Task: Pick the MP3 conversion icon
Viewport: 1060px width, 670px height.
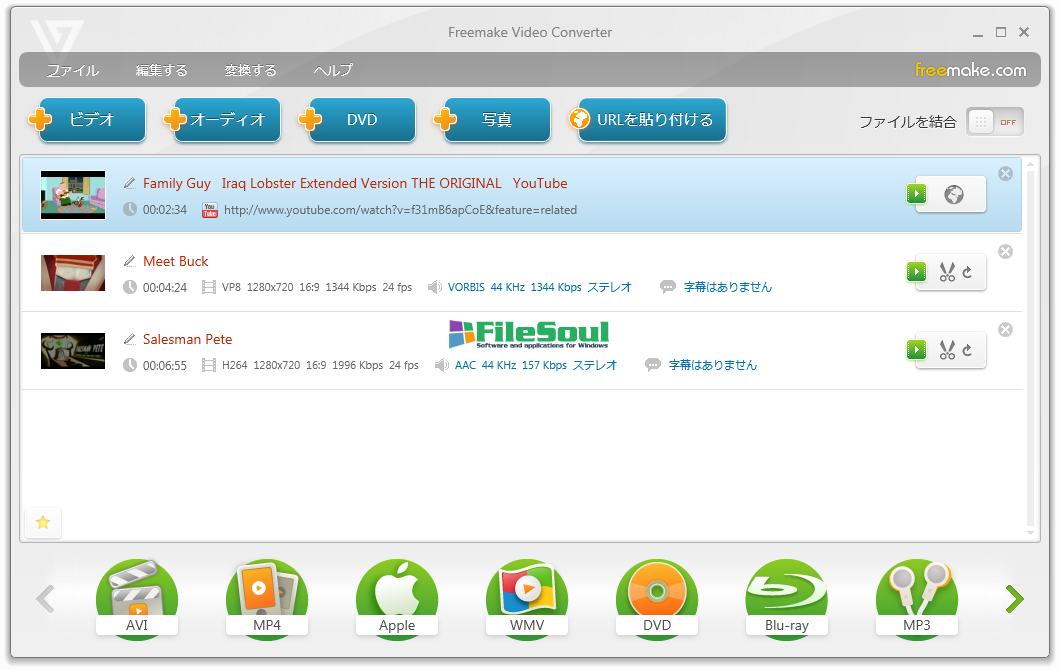Action: tap(917, 598)
